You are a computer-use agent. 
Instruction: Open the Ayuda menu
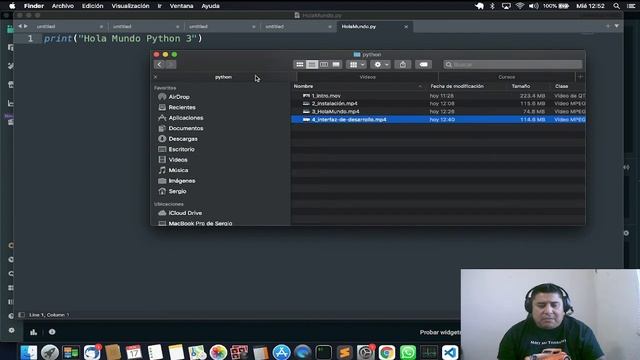[x=210, y=6]
